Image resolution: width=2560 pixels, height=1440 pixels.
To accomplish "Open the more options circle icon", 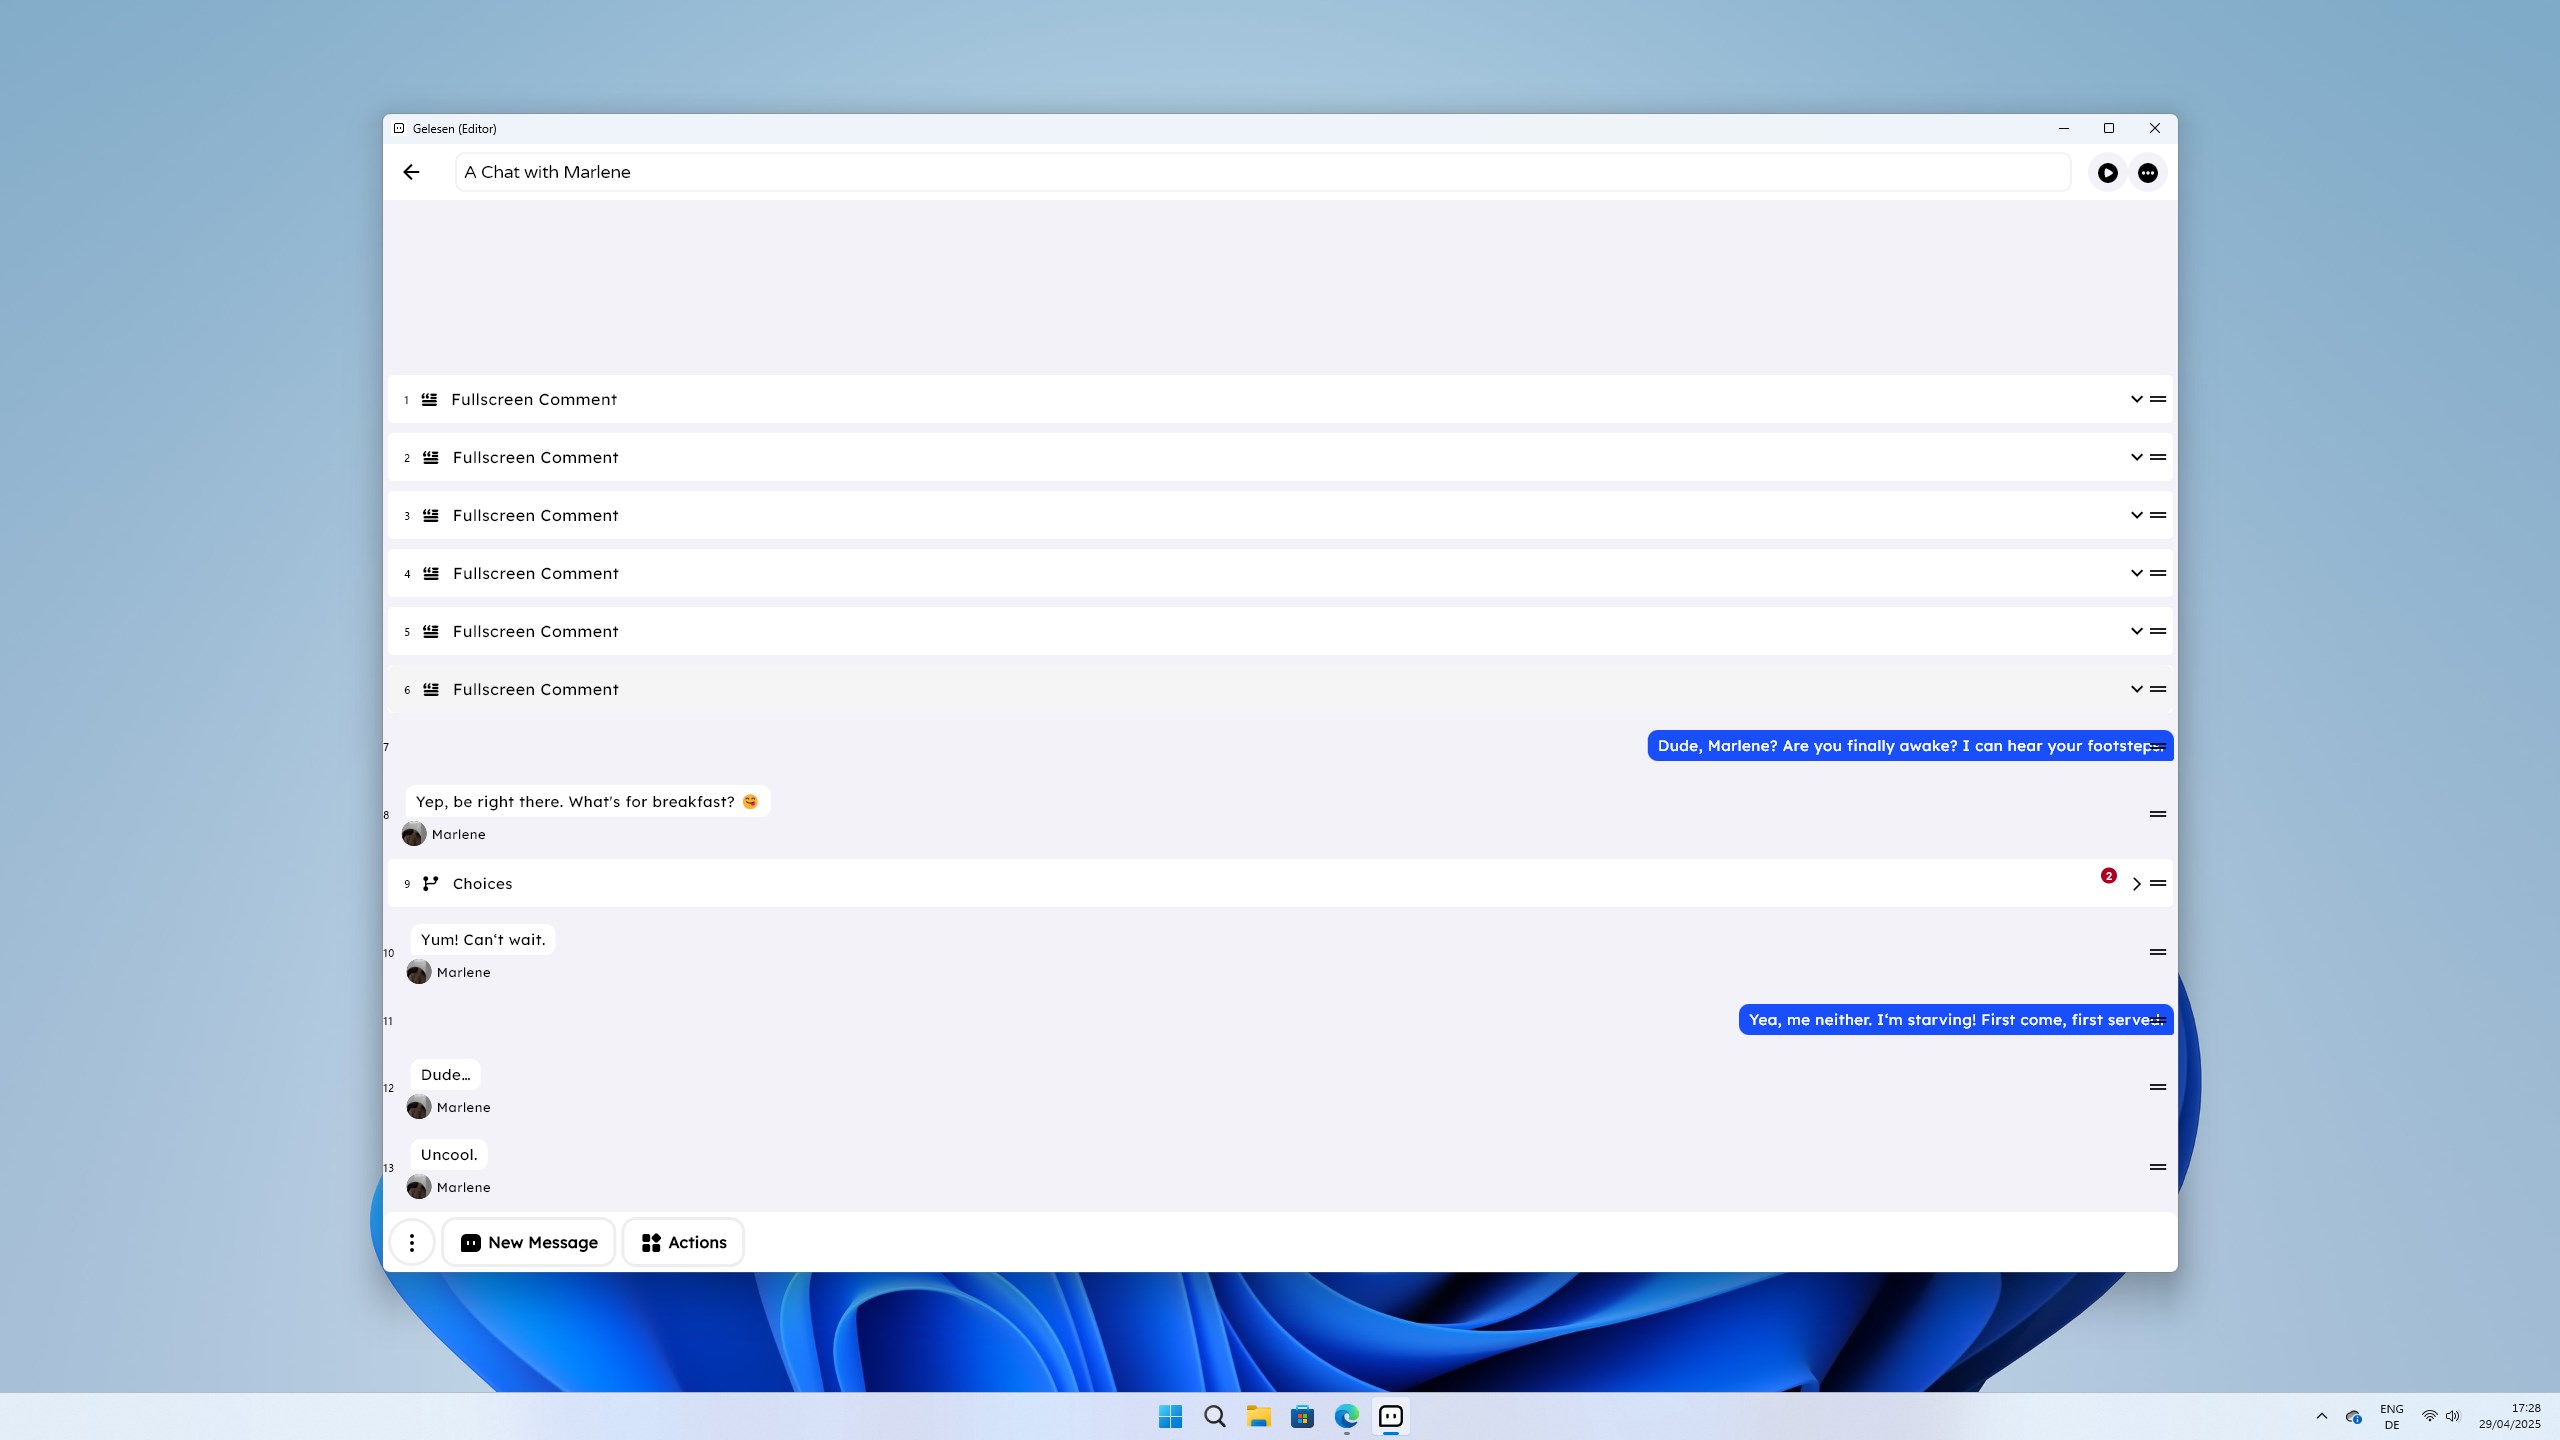I will pos(2147,173).
